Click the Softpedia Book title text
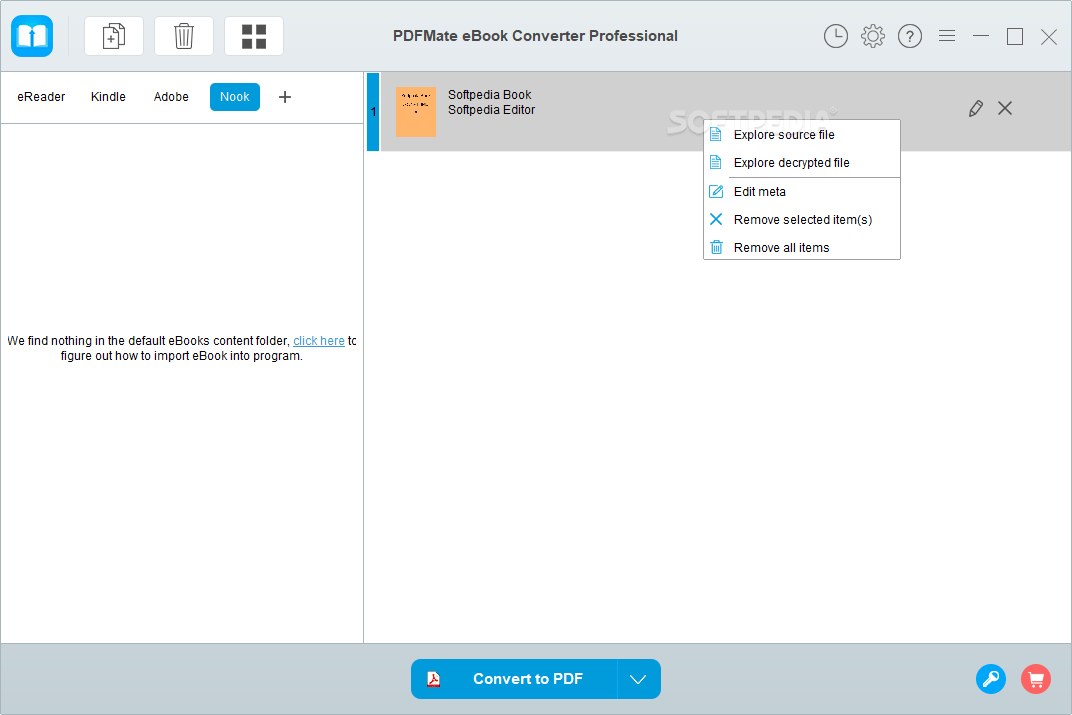The height and width of the screenshot is (715, 1072). 490,94
